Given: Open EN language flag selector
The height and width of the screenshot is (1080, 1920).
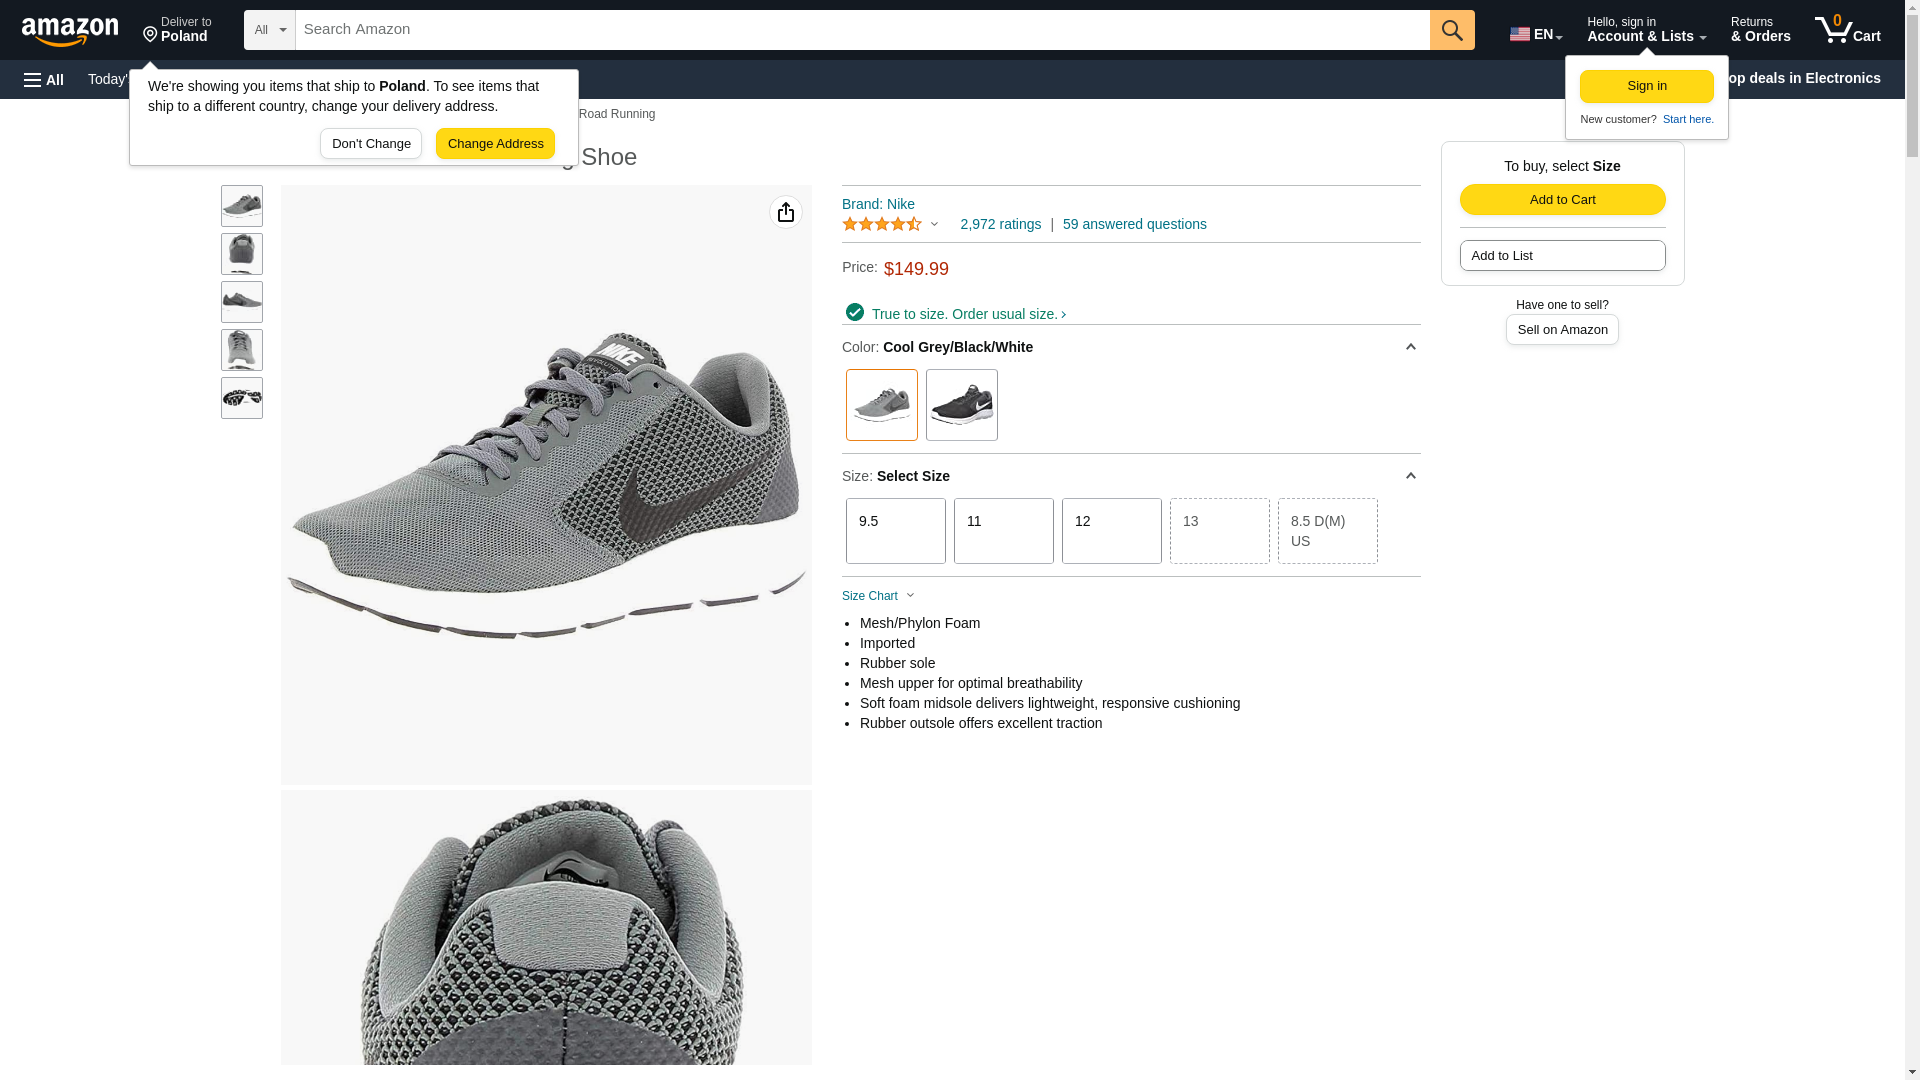Looking at the screenshot, I should point(1536,34).
